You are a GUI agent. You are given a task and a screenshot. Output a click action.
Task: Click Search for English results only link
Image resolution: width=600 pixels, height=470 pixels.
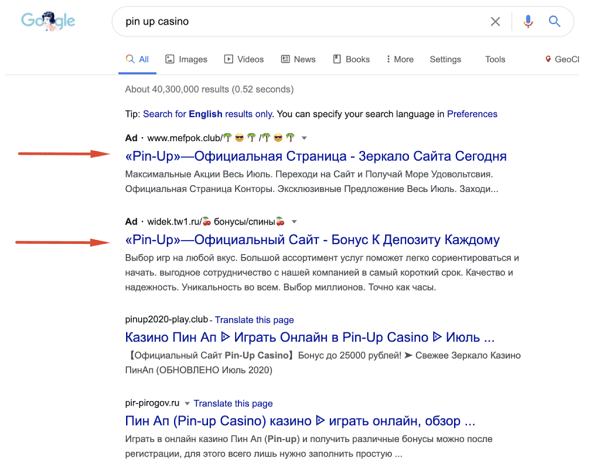[207, 114]
